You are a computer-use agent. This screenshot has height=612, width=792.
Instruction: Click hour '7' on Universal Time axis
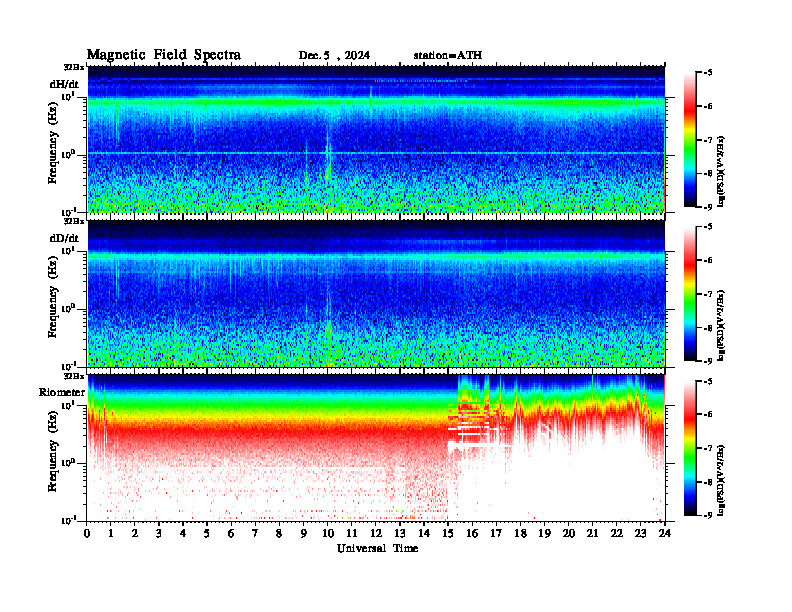click(256, 533)
